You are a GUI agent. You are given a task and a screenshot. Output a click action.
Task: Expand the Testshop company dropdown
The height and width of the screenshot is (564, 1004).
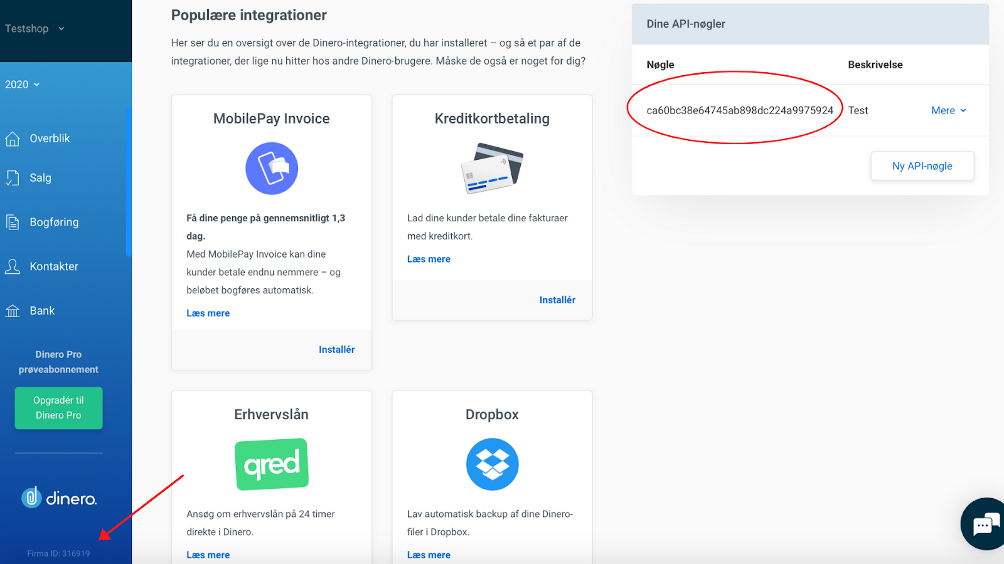tap(35, 29)
